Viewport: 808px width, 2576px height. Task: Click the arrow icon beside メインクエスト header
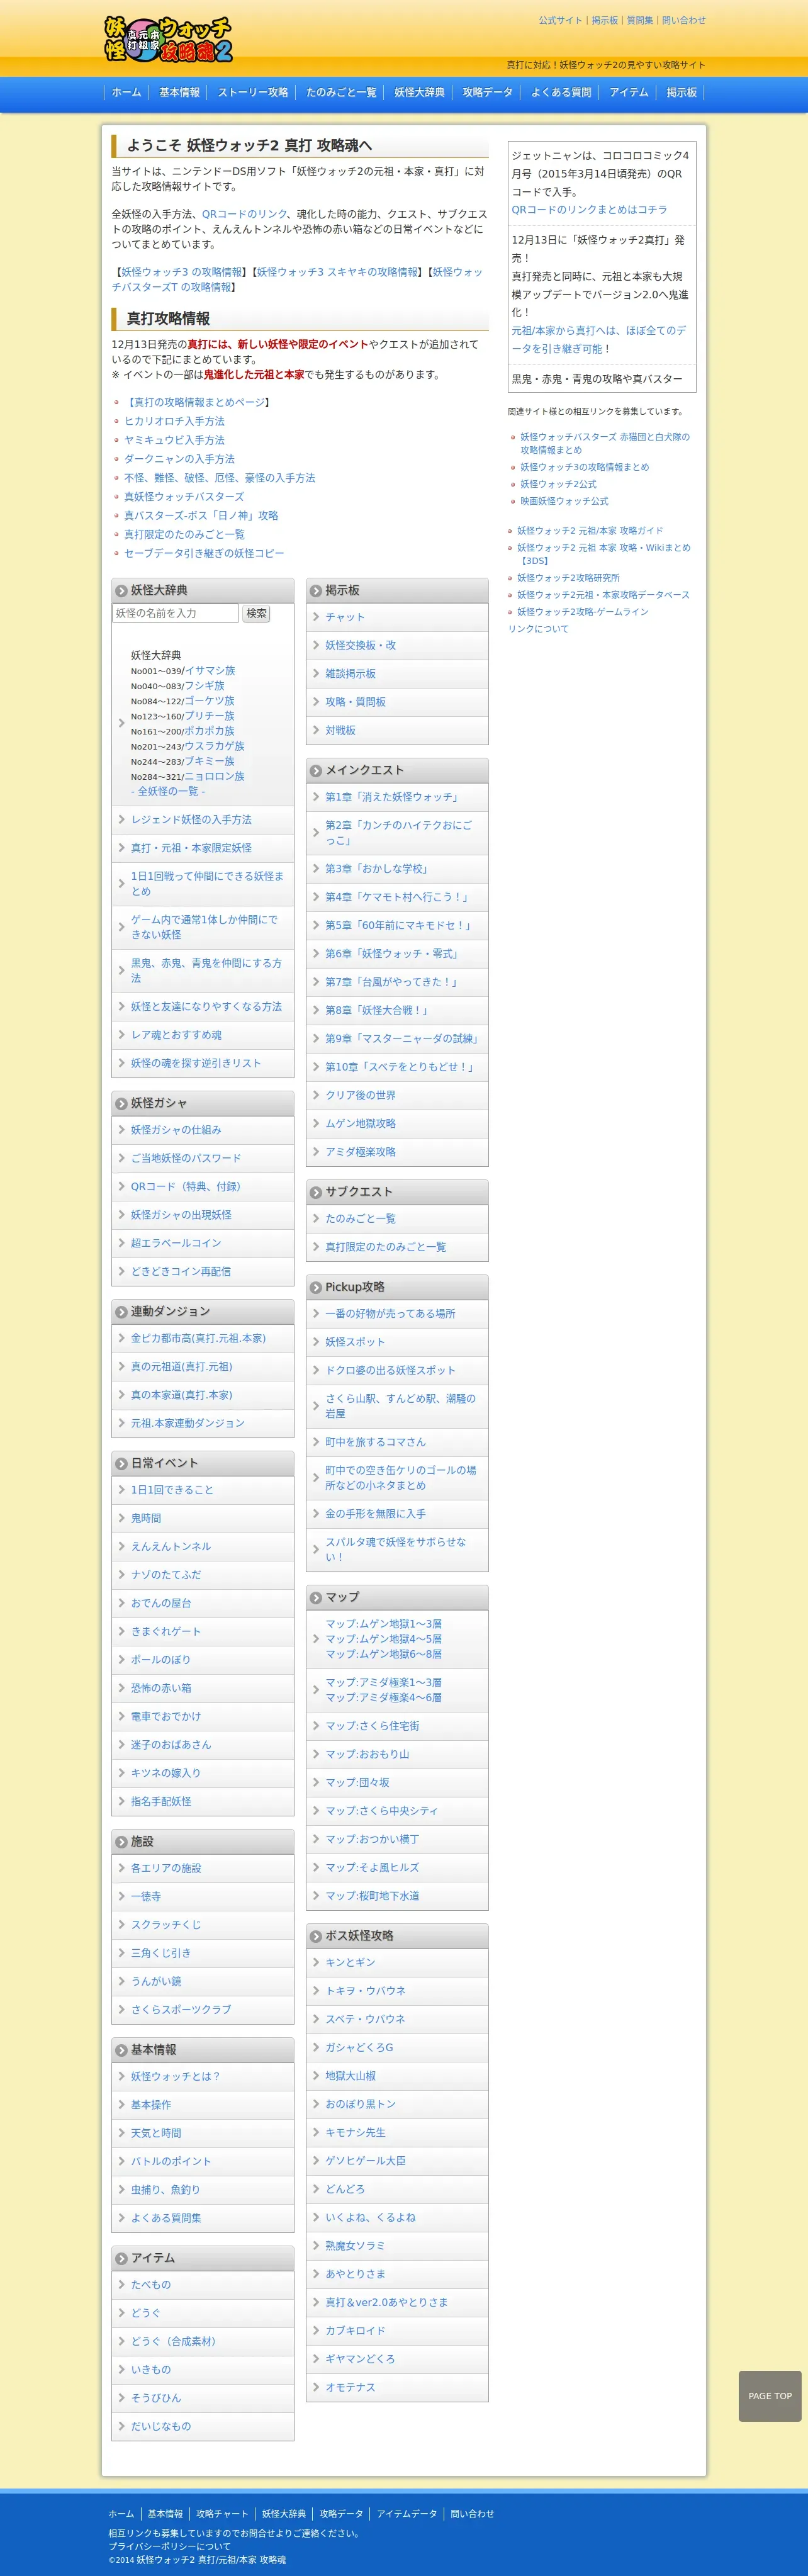click(x=315, y=771)
